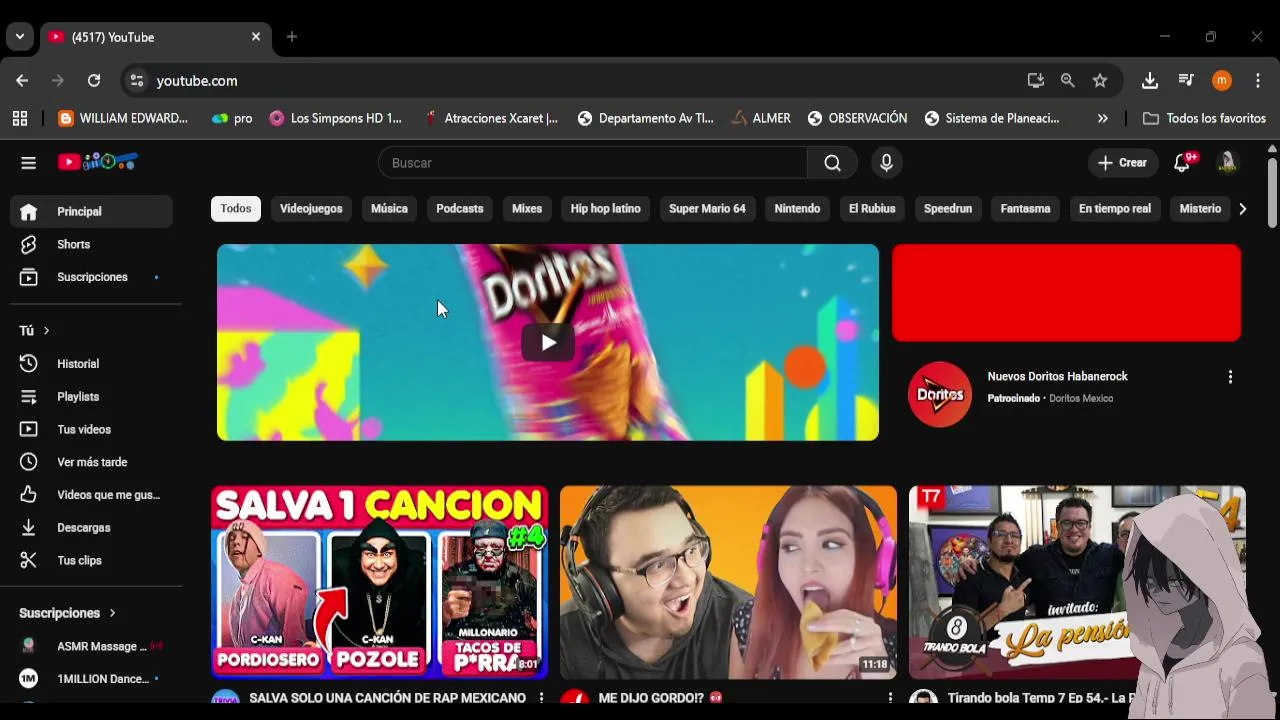Click the magnifier search button
Screen dimensions: 1280x720
click(x=832, y=163)
